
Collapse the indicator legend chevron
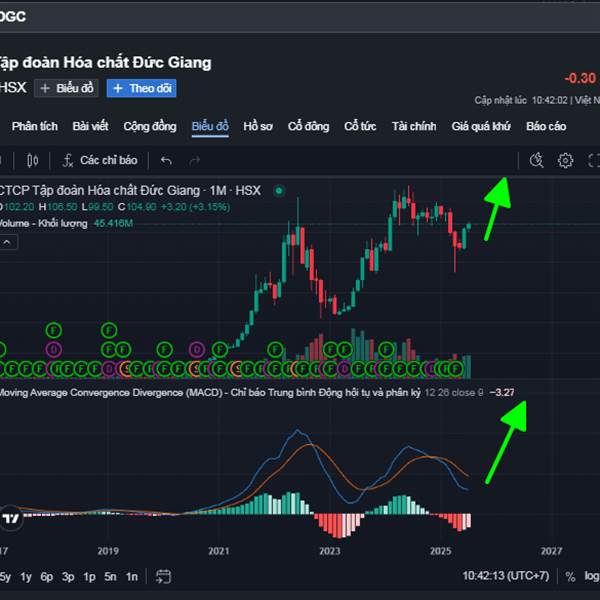(x=7, y=242)
